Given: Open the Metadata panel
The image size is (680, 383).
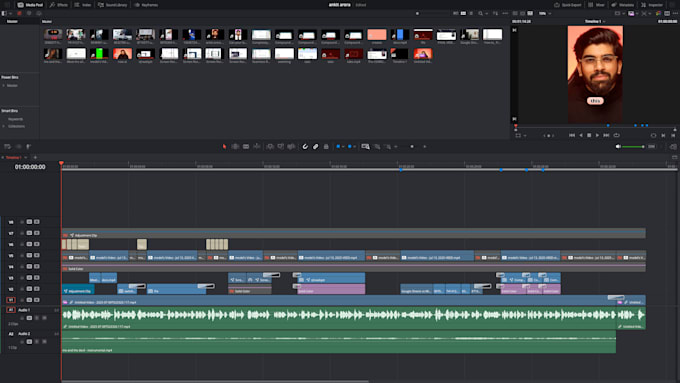Looking at the screenshot, I should 623,5.
